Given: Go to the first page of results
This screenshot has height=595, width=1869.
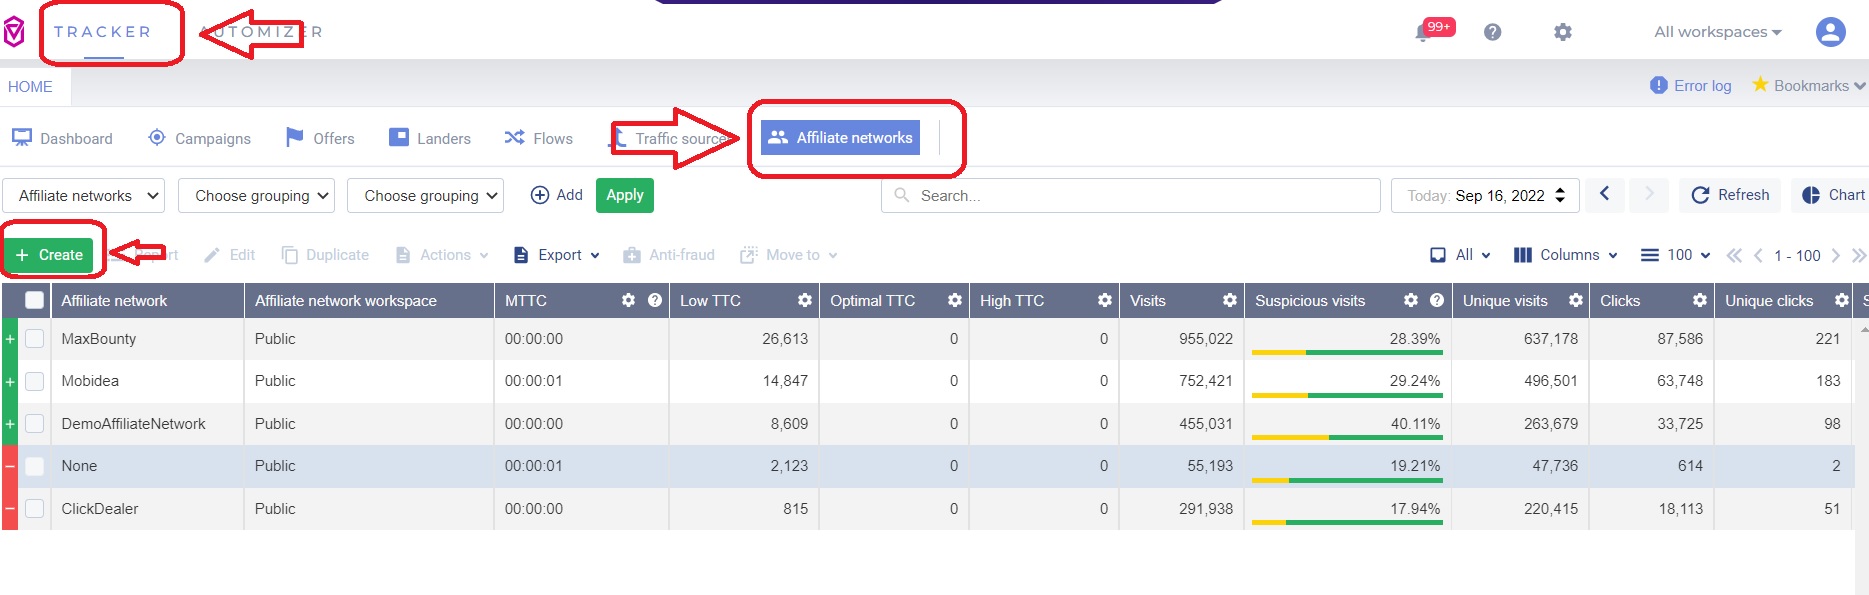Looking at the screenshot, I should [1734, 256].
